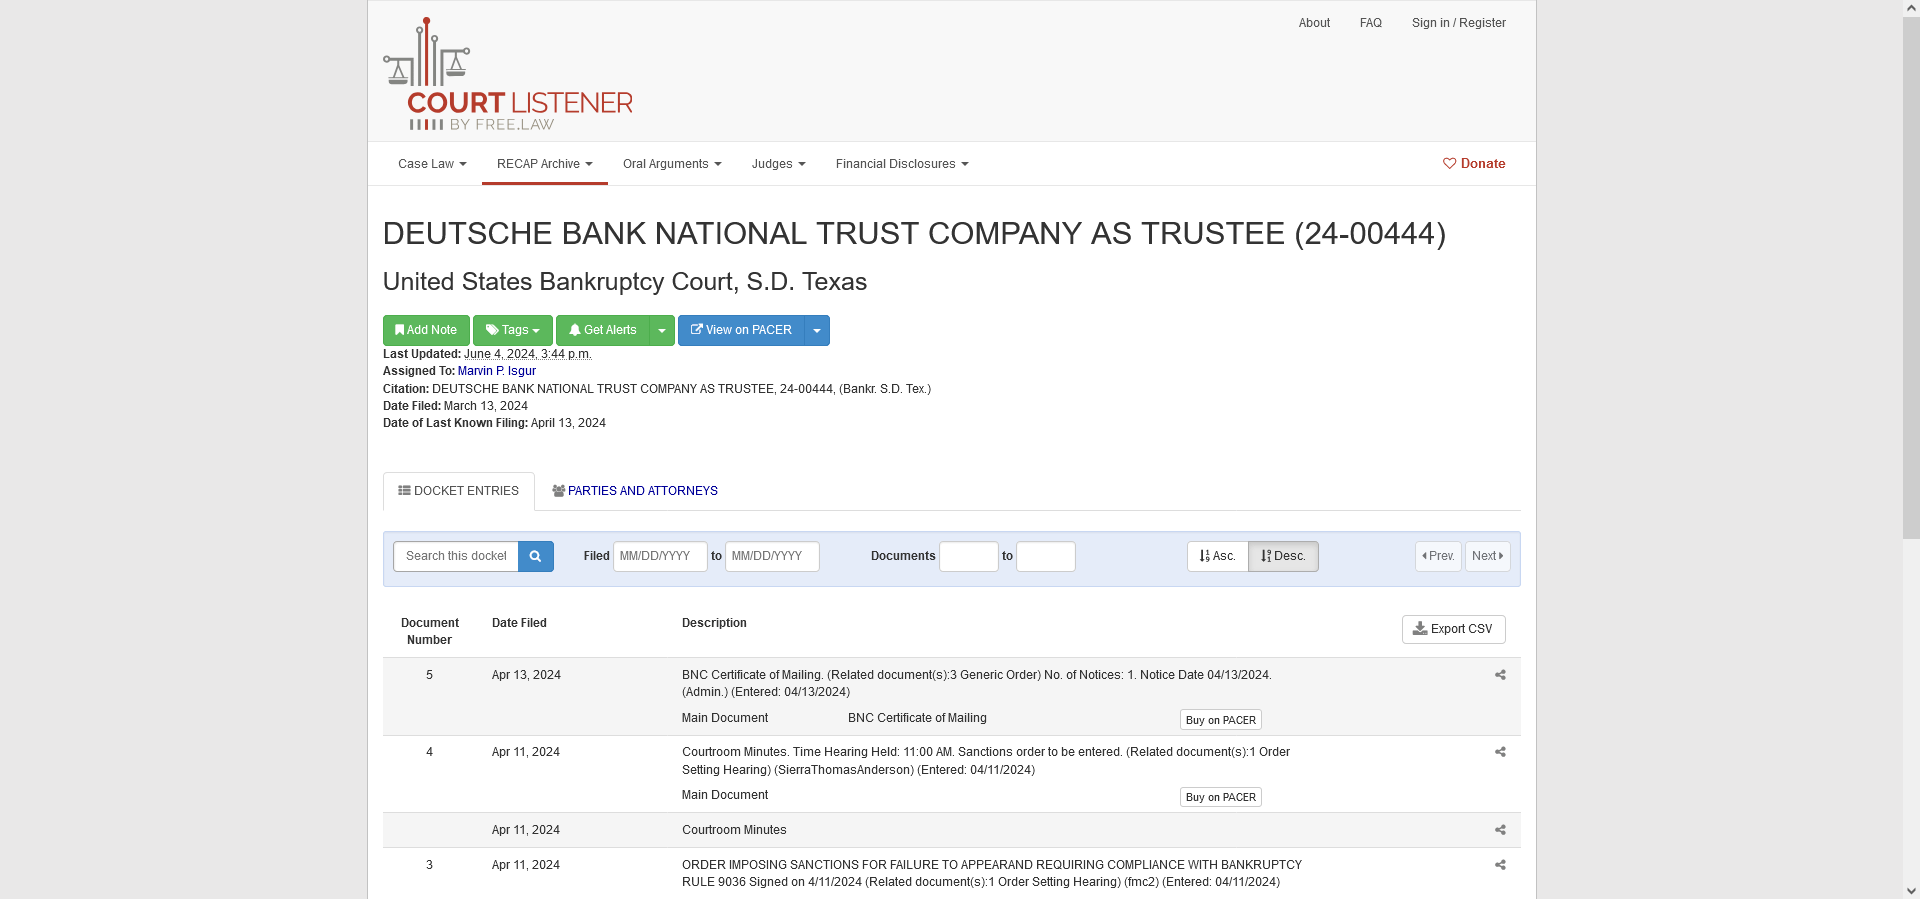Open the Tags dropdown

513,330
